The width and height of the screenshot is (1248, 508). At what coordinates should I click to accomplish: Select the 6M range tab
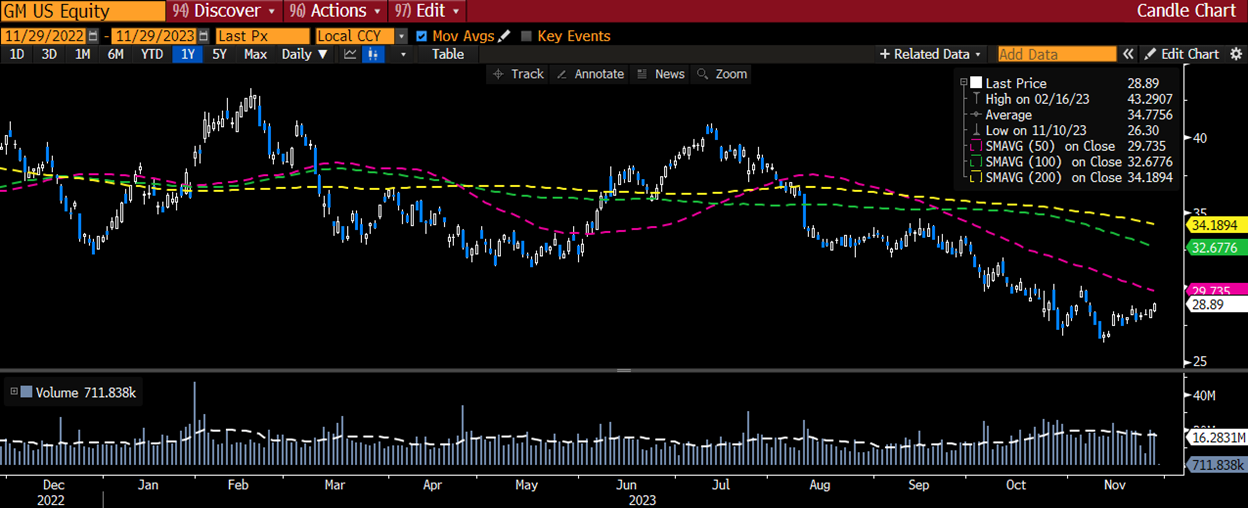point(115,54)
